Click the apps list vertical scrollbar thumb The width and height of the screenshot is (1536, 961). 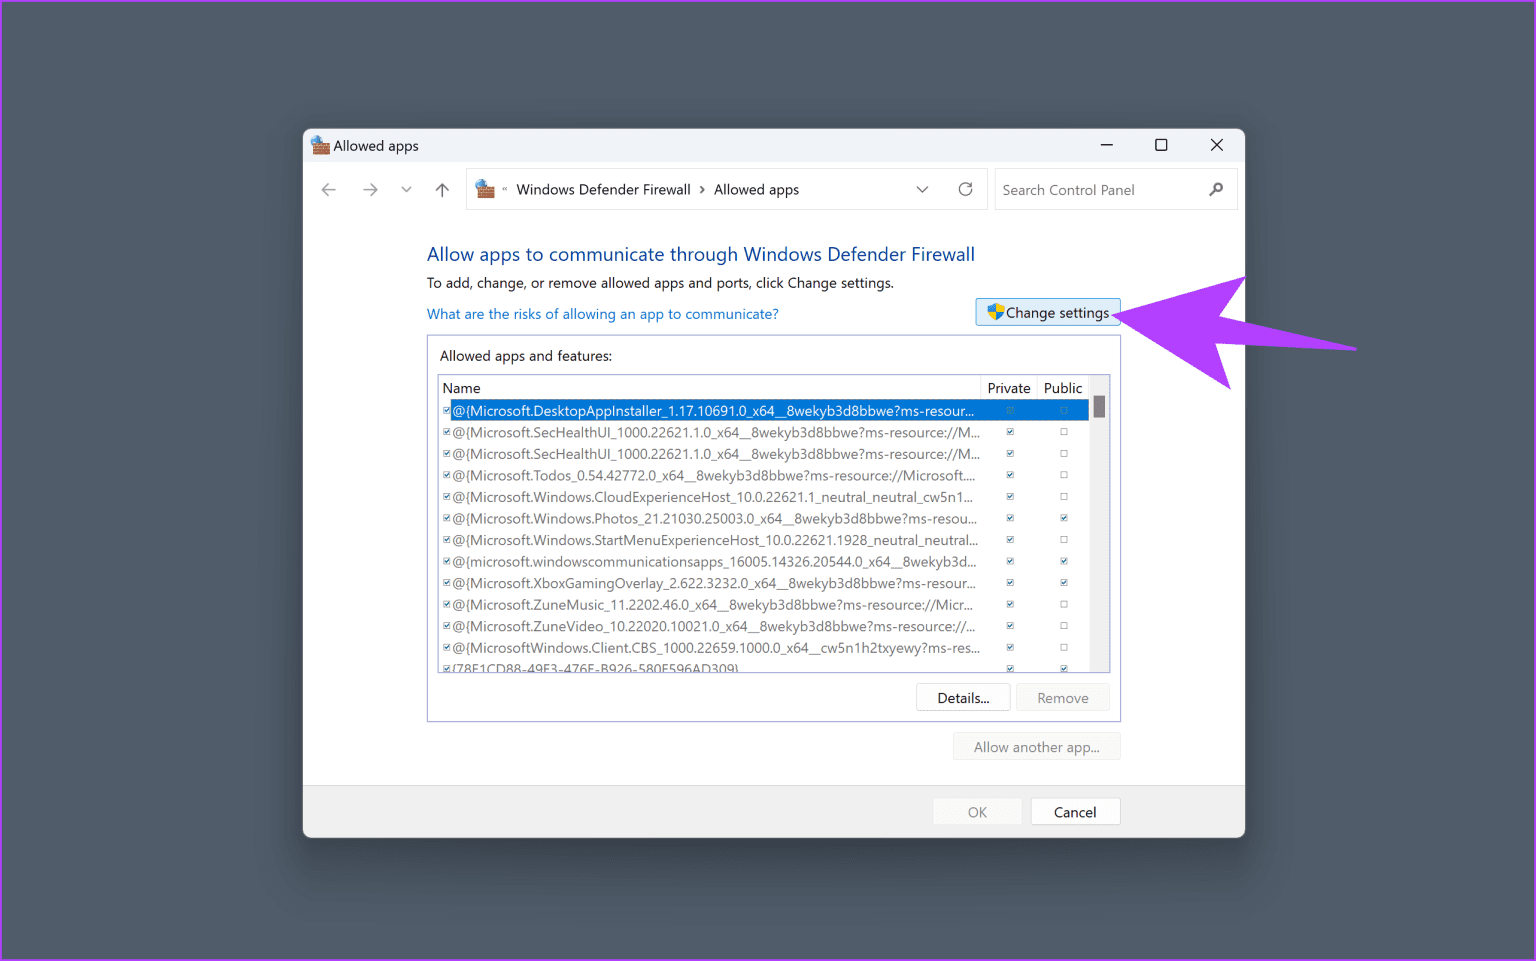coord(1099,407)
